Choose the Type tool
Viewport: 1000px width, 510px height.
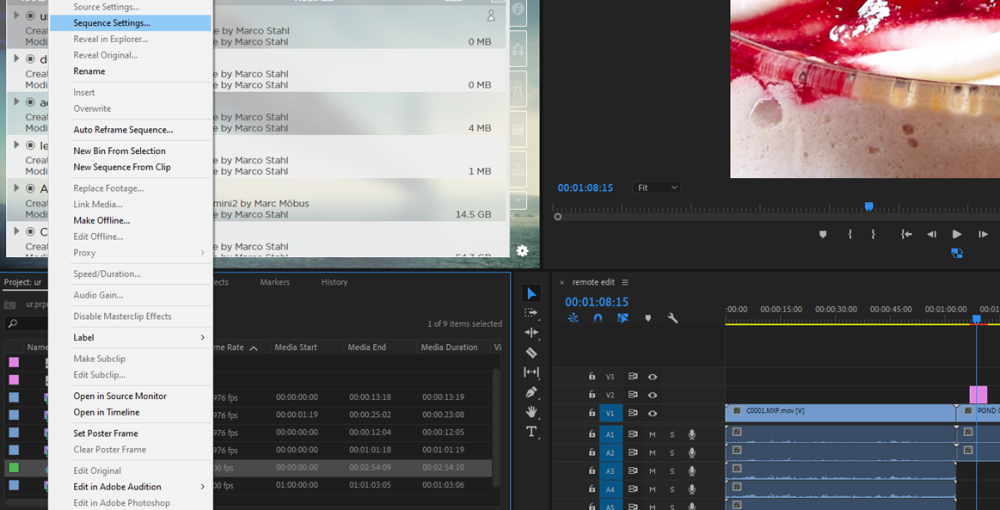click(x=531, y=432)
